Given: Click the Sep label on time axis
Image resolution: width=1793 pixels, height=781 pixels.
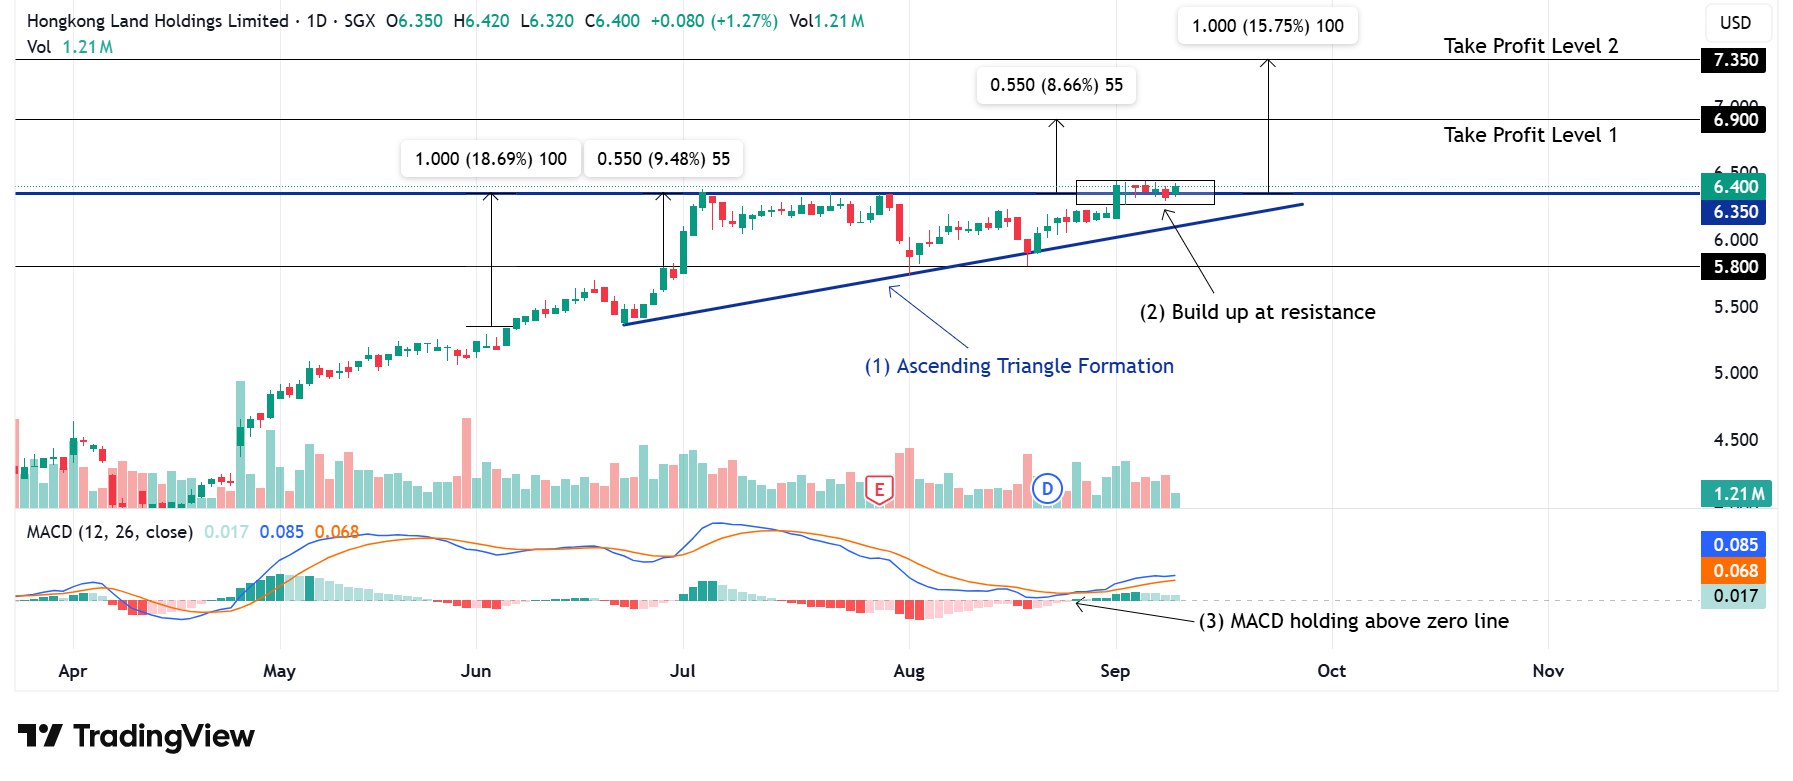Looking at the screenshot, I should click(x=1115, y=671).
